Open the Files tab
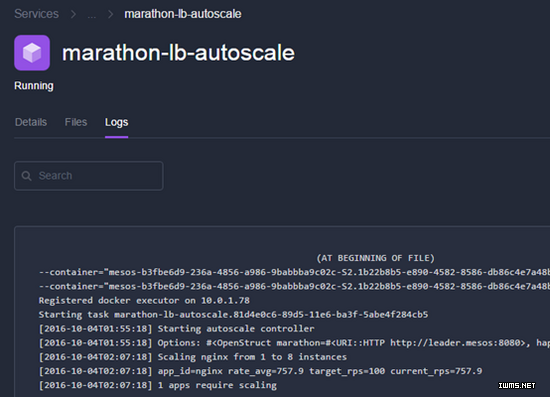The image size is (550, 397). pyautogui.click(x=76, y=122)
